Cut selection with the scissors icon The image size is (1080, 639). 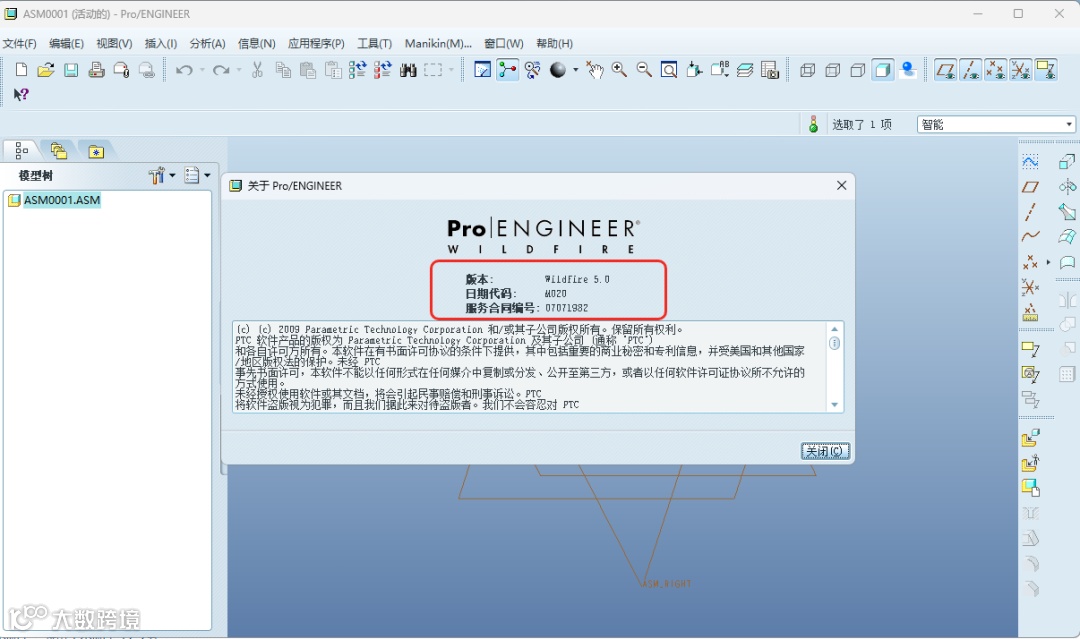257,70
